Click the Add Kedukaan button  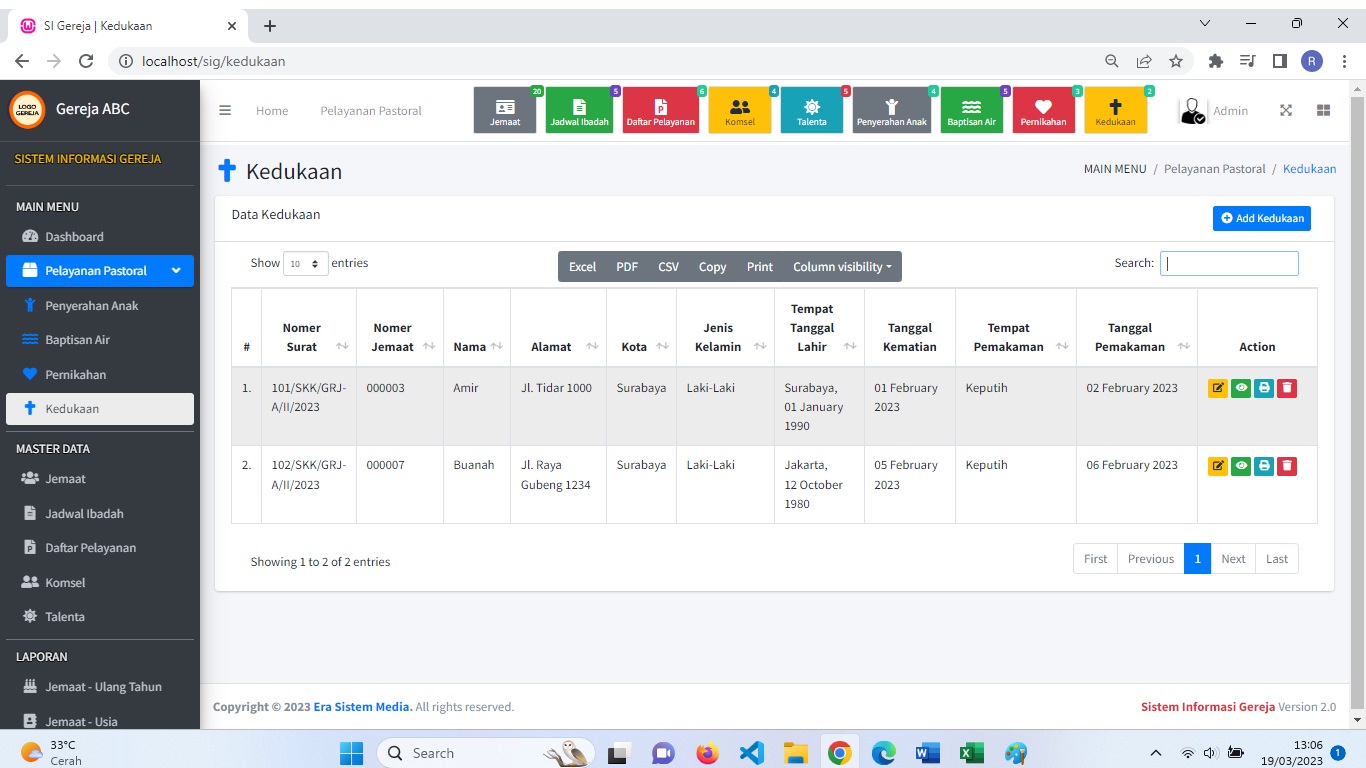(1261, 218)
